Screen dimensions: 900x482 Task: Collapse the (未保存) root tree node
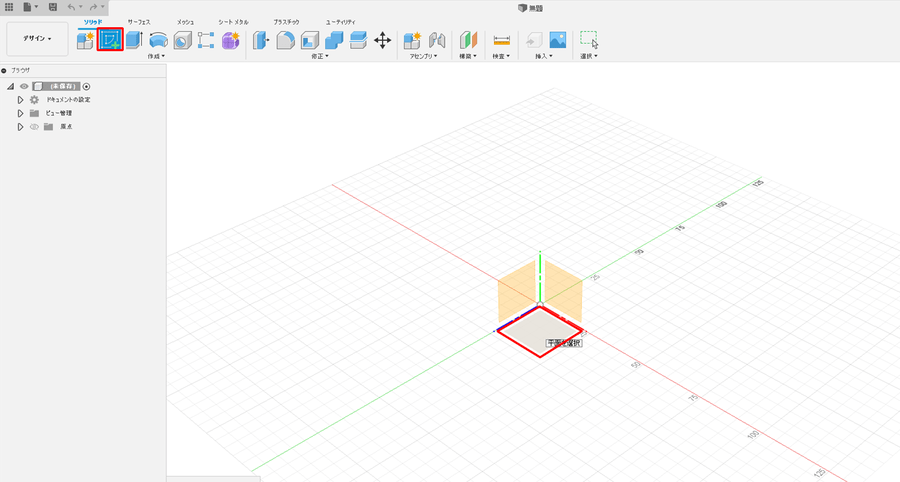coord(10,87)
